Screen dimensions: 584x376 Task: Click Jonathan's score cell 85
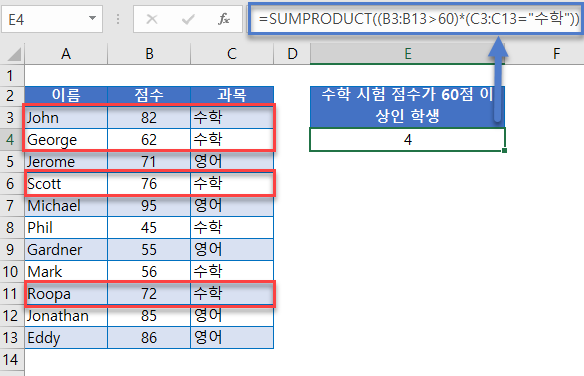click(149, 316)
